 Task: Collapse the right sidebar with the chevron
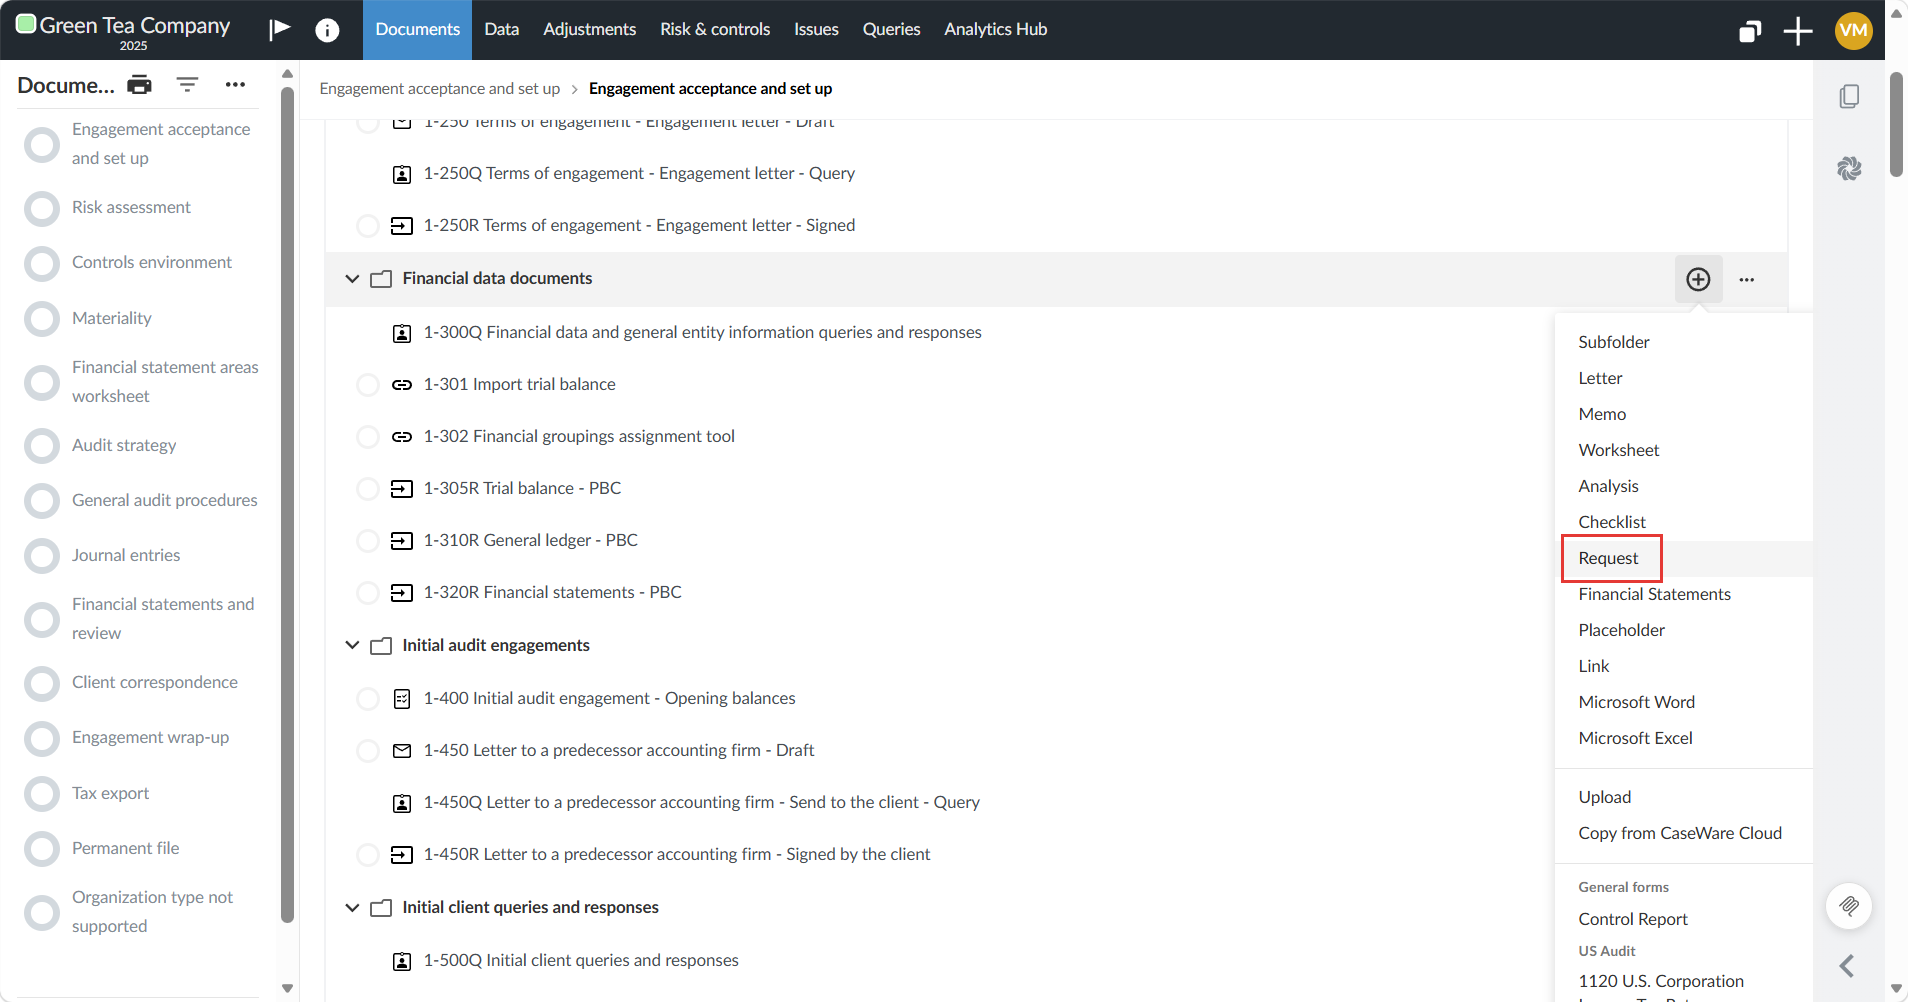click(1847, 966)
